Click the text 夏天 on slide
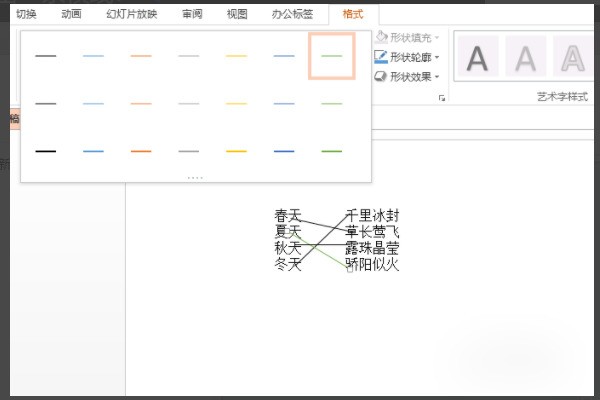Screen dimensions: 600x400 288,232
